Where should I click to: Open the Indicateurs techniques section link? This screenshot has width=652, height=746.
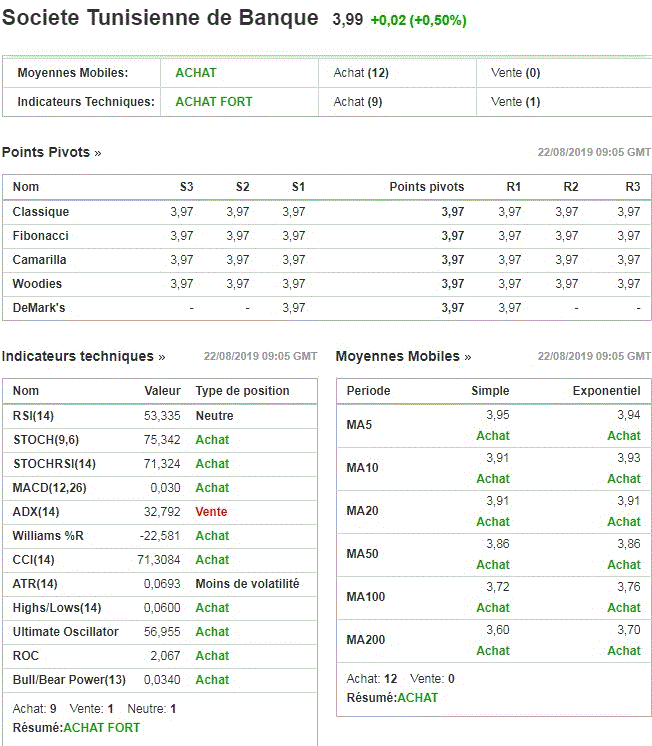tap(83, 356)
